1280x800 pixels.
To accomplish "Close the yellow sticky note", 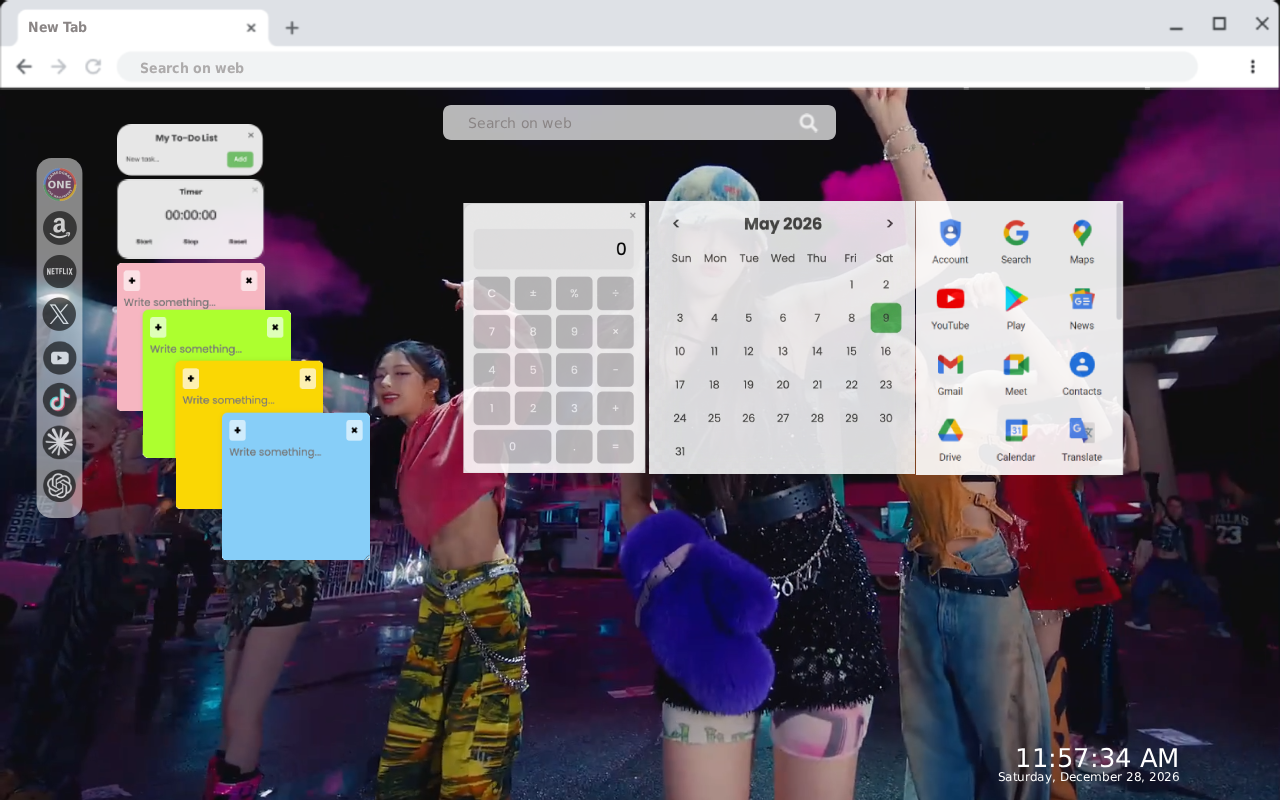I will [307, 379].
